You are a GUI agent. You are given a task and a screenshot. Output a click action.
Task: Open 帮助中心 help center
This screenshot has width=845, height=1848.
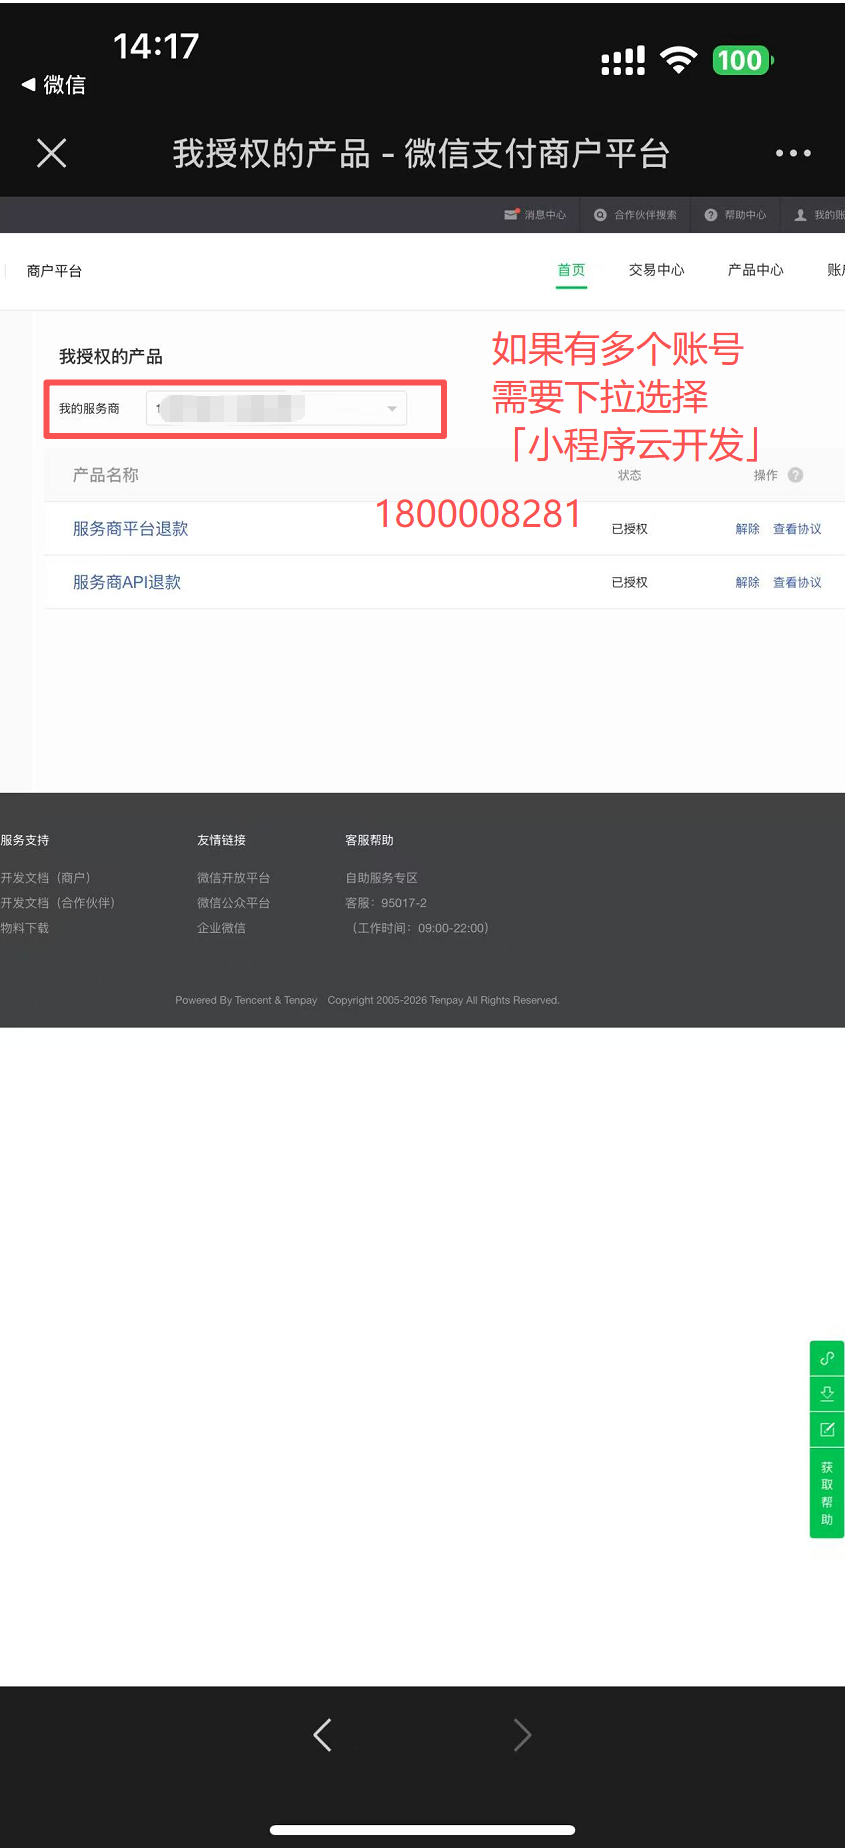coord(736,215)
